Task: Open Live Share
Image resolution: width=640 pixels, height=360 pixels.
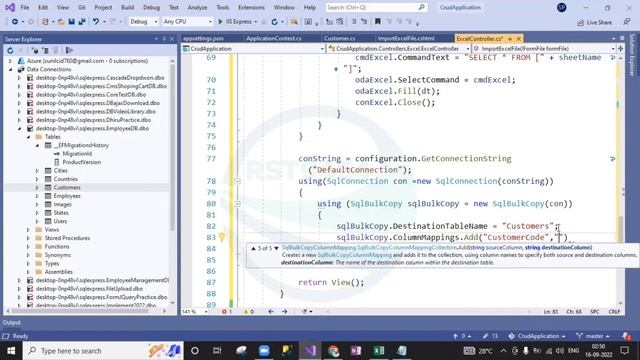Action: (x=594, y=22)
